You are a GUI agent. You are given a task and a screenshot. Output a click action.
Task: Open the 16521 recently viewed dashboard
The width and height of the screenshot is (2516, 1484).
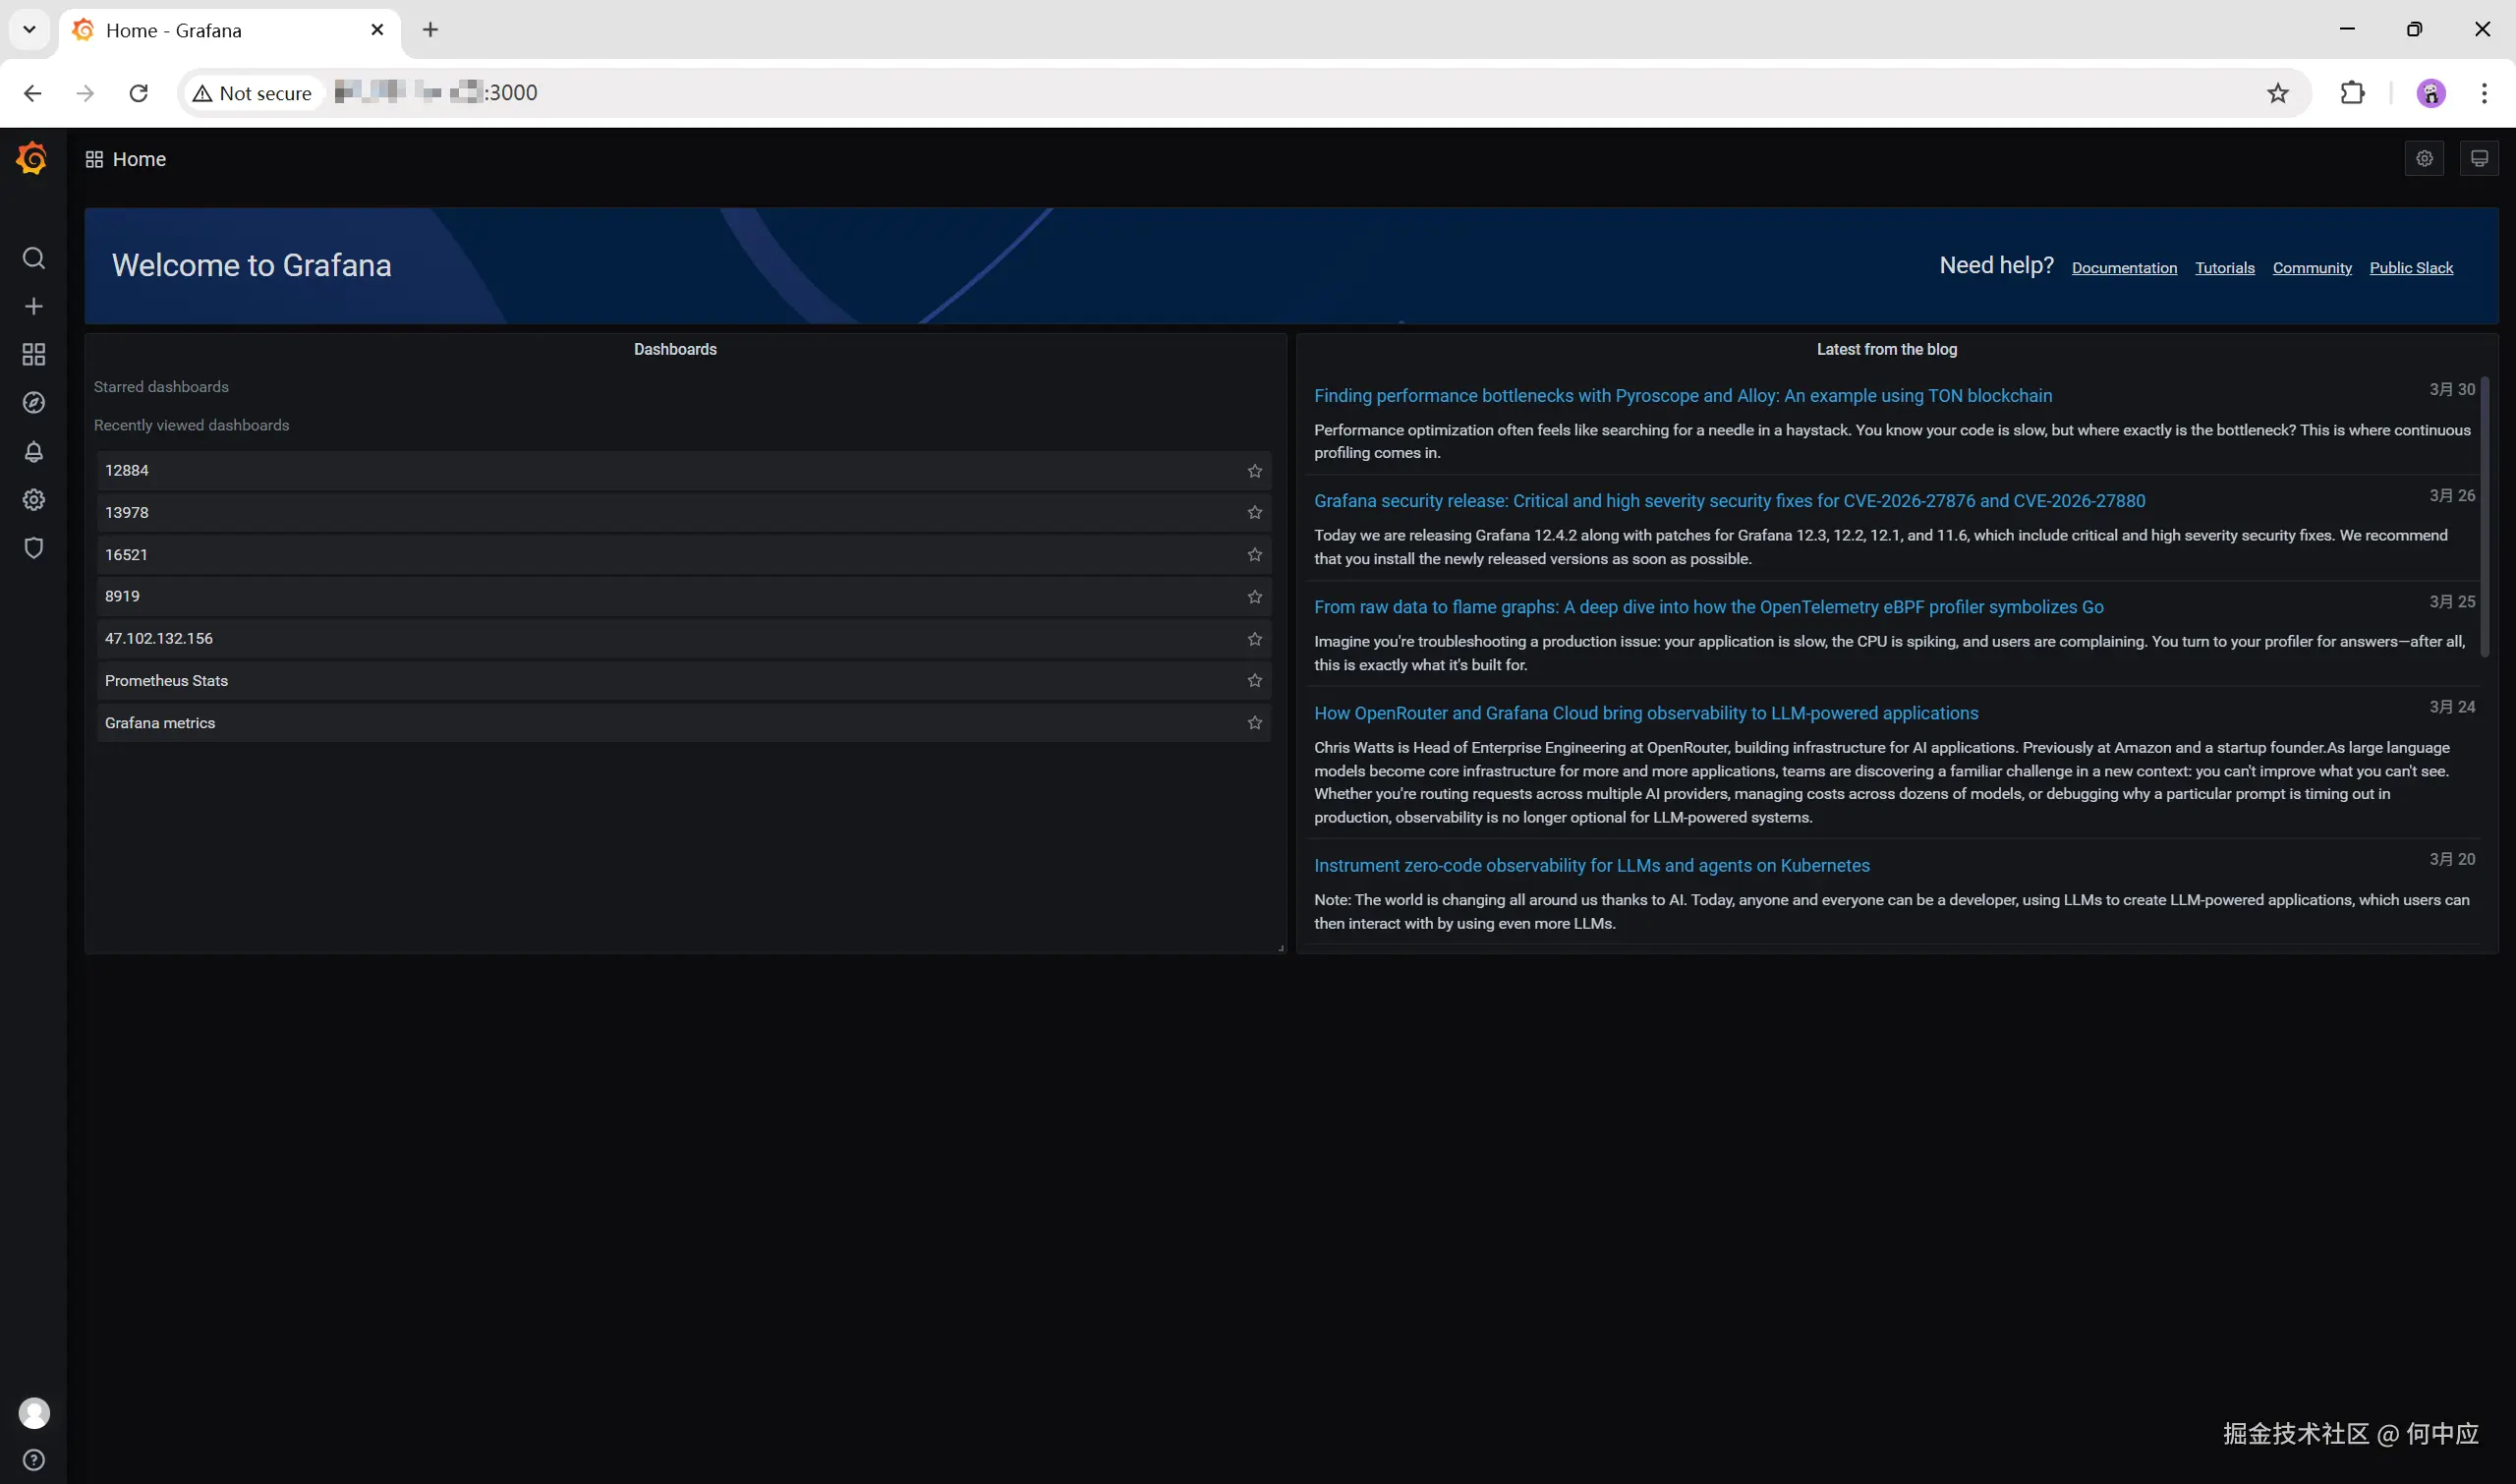[126, 554]
